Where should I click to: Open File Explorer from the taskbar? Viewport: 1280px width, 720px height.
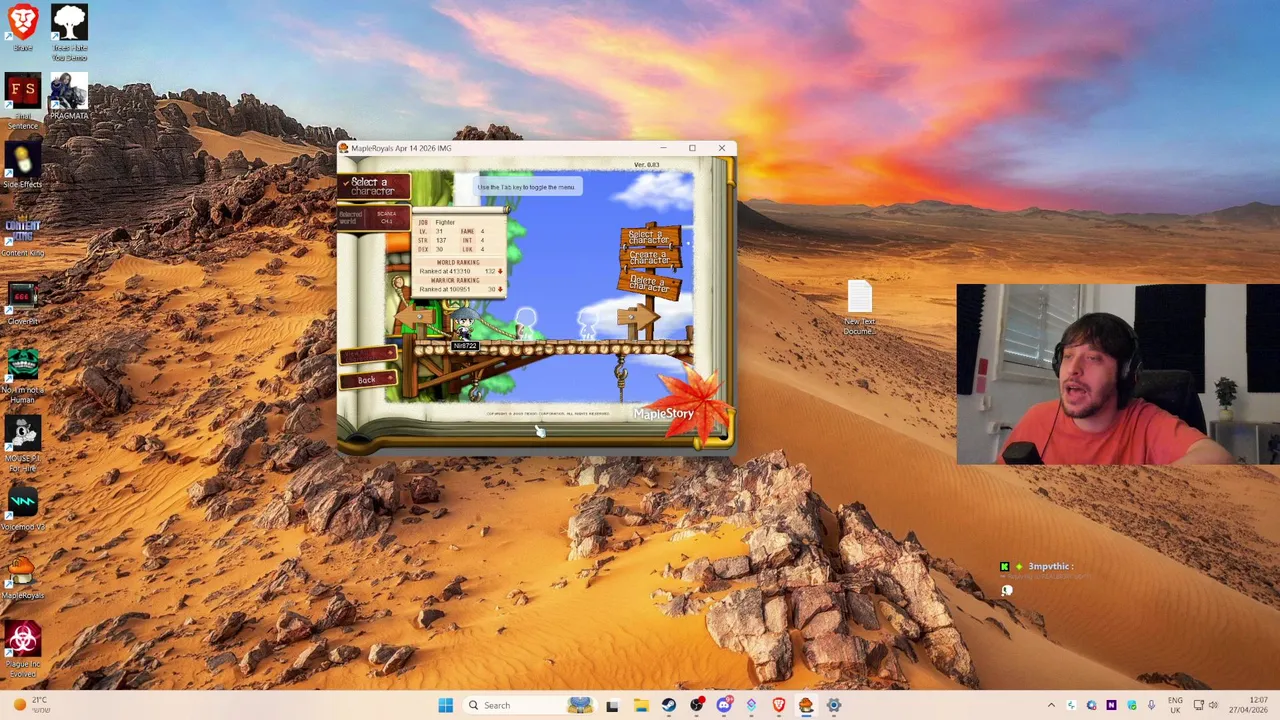tap(640, 705)
